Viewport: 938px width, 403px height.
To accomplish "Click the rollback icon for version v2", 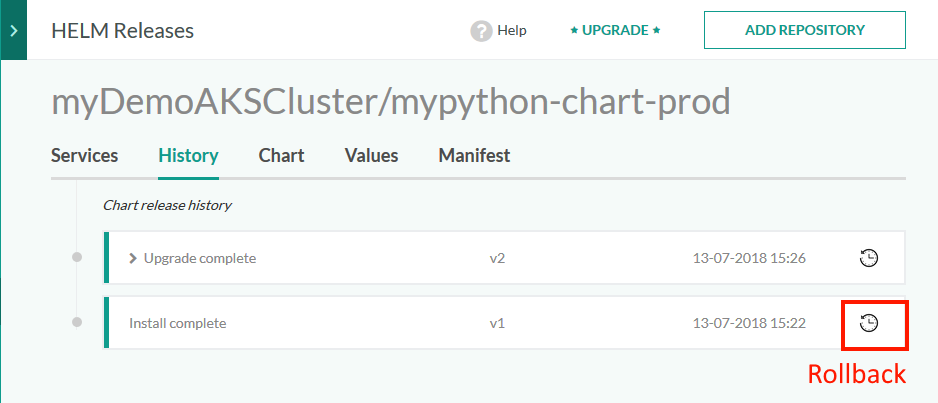I will tap(869, 258).
